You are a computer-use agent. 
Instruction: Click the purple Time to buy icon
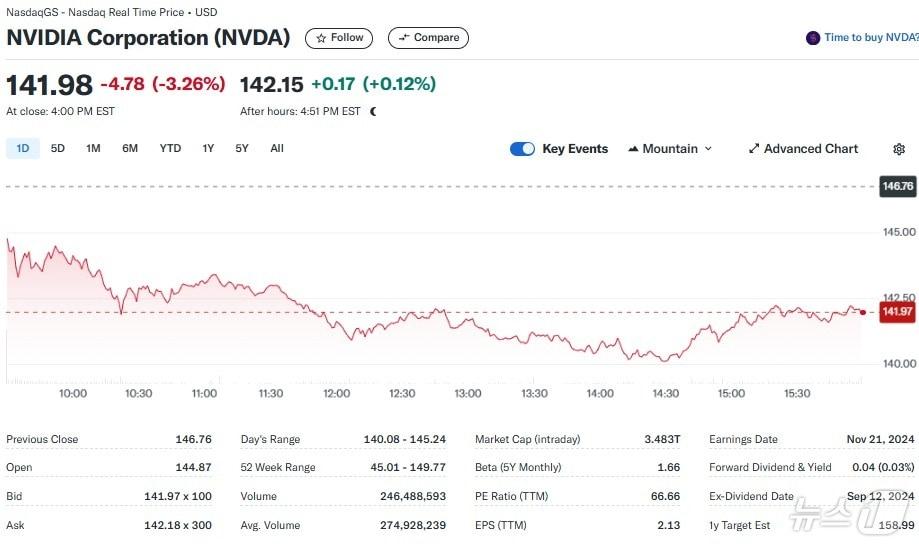pyautogui.click(x=813, y=38)
